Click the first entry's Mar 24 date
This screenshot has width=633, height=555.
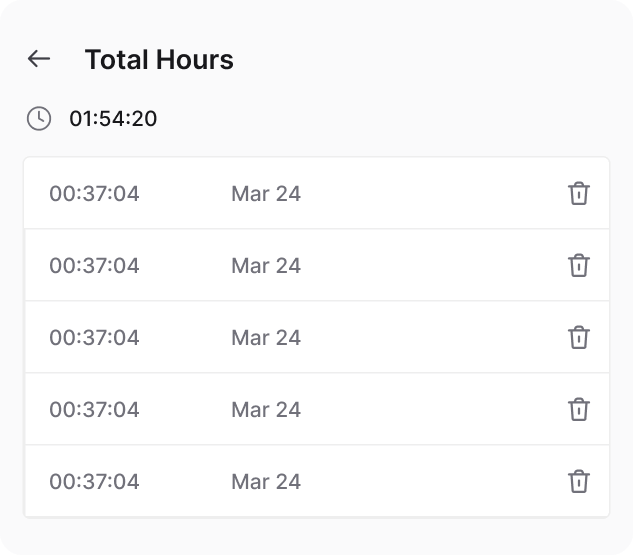(265, 193)
